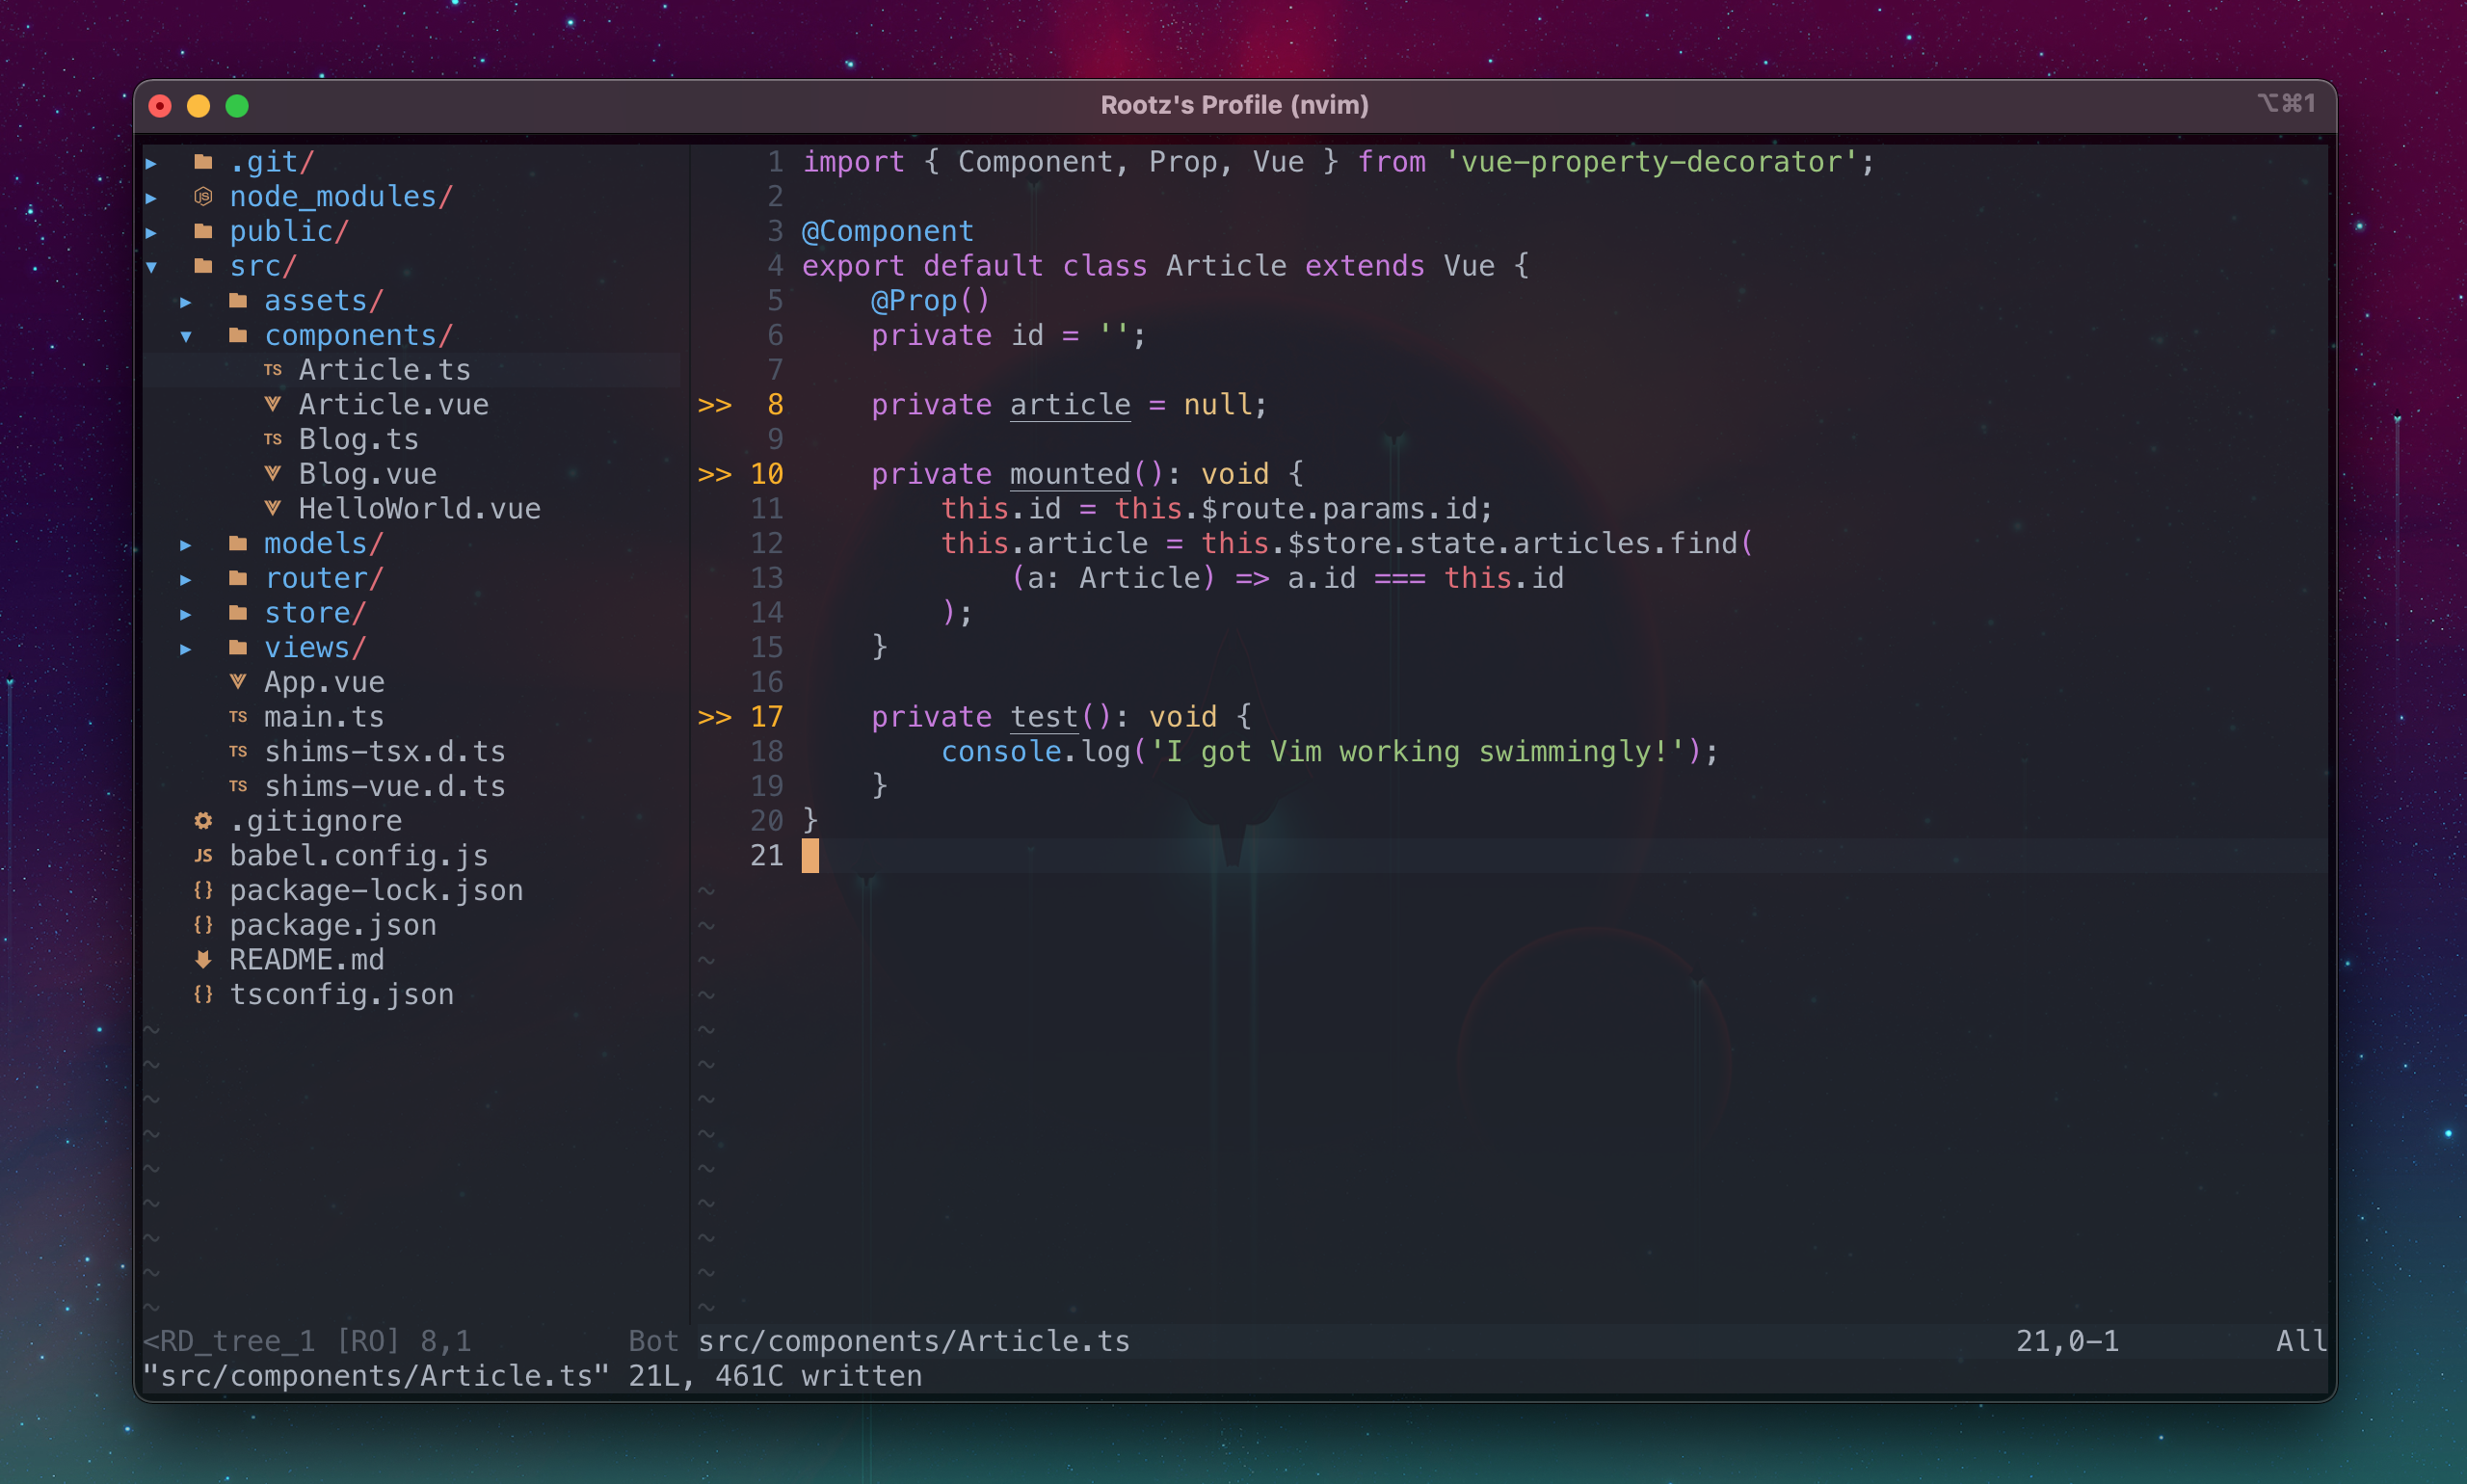Click the Vue icon beside HelloWorld.vue
2467x1484 pixels.
pos(272,508)
